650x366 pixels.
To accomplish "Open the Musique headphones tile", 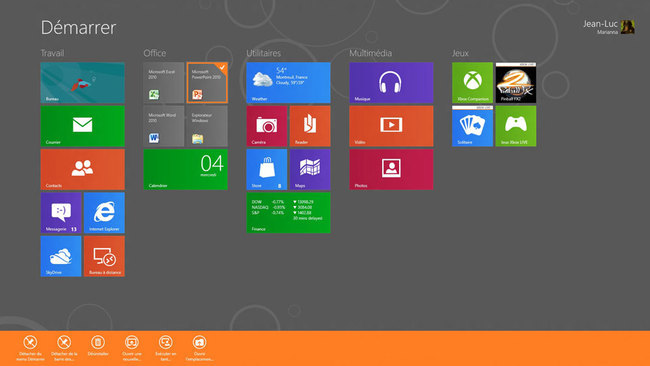I will click(x=391, y=82).
